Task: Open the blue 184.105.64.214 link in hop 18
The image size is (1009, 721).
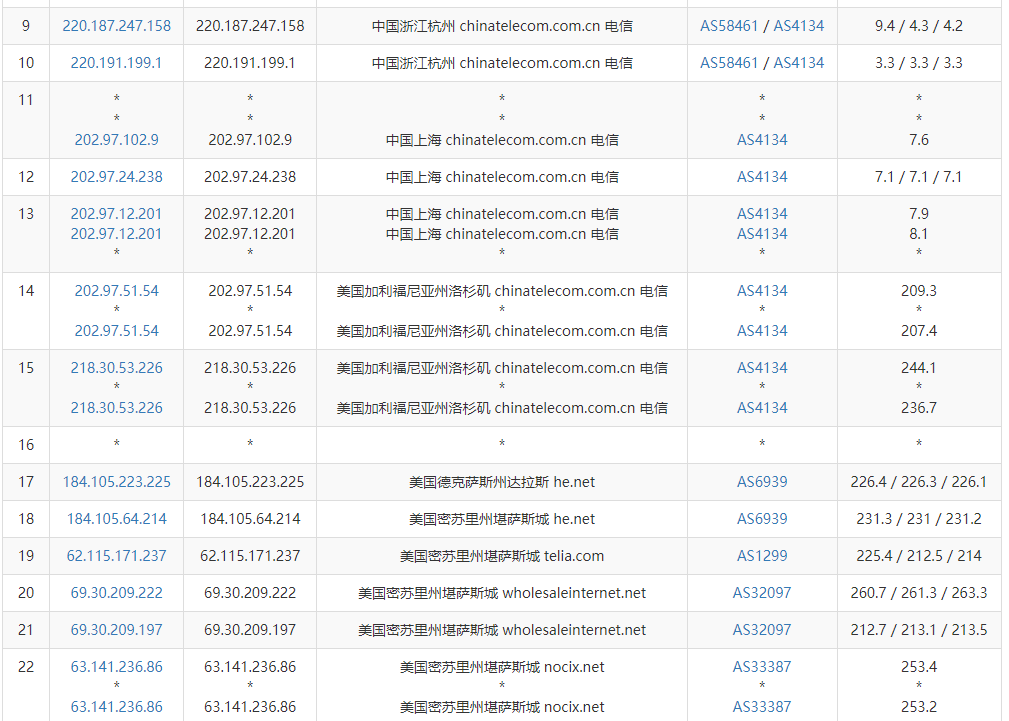Action: tap(116, 519)
